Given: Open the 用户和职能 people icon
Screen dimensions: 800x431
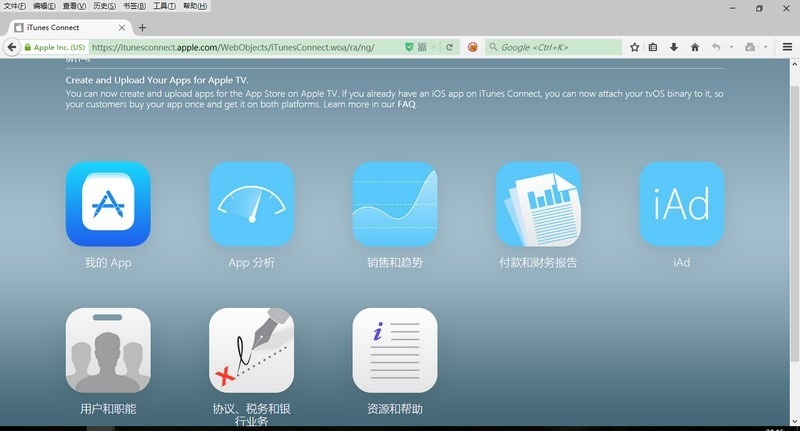Looking at the screenshot, I should tap(108, 350).
